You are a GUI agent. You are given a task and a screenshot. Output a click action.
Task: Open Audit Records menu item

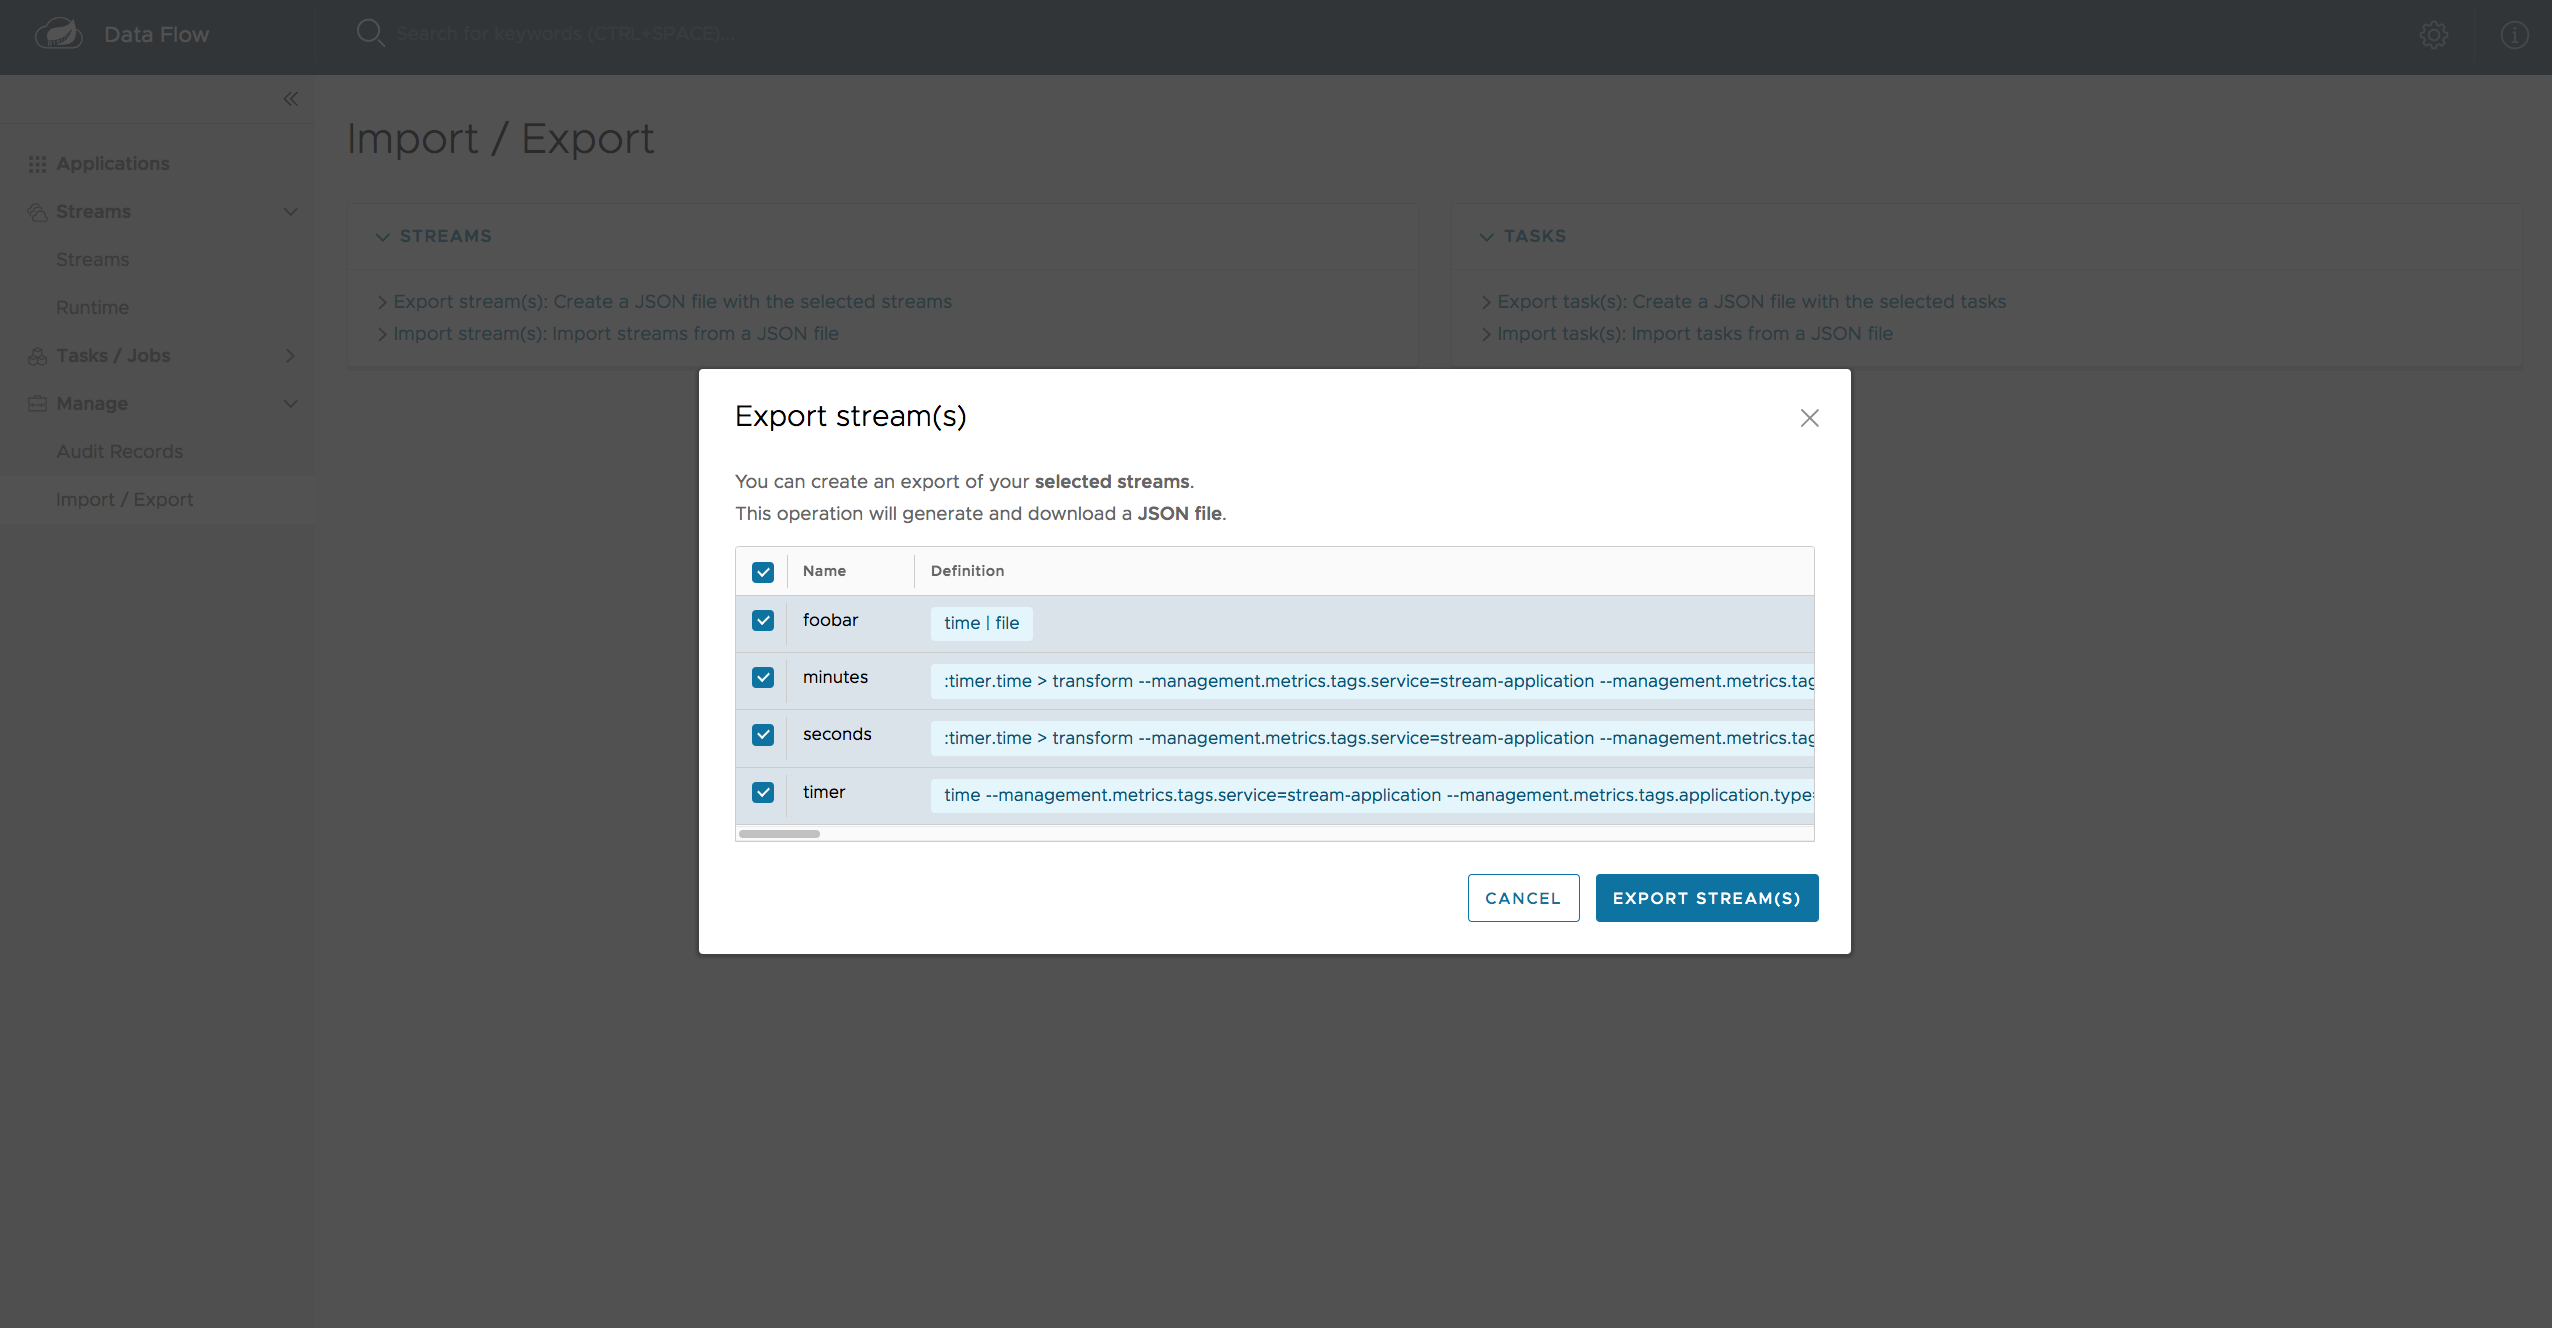pos(118,451)
